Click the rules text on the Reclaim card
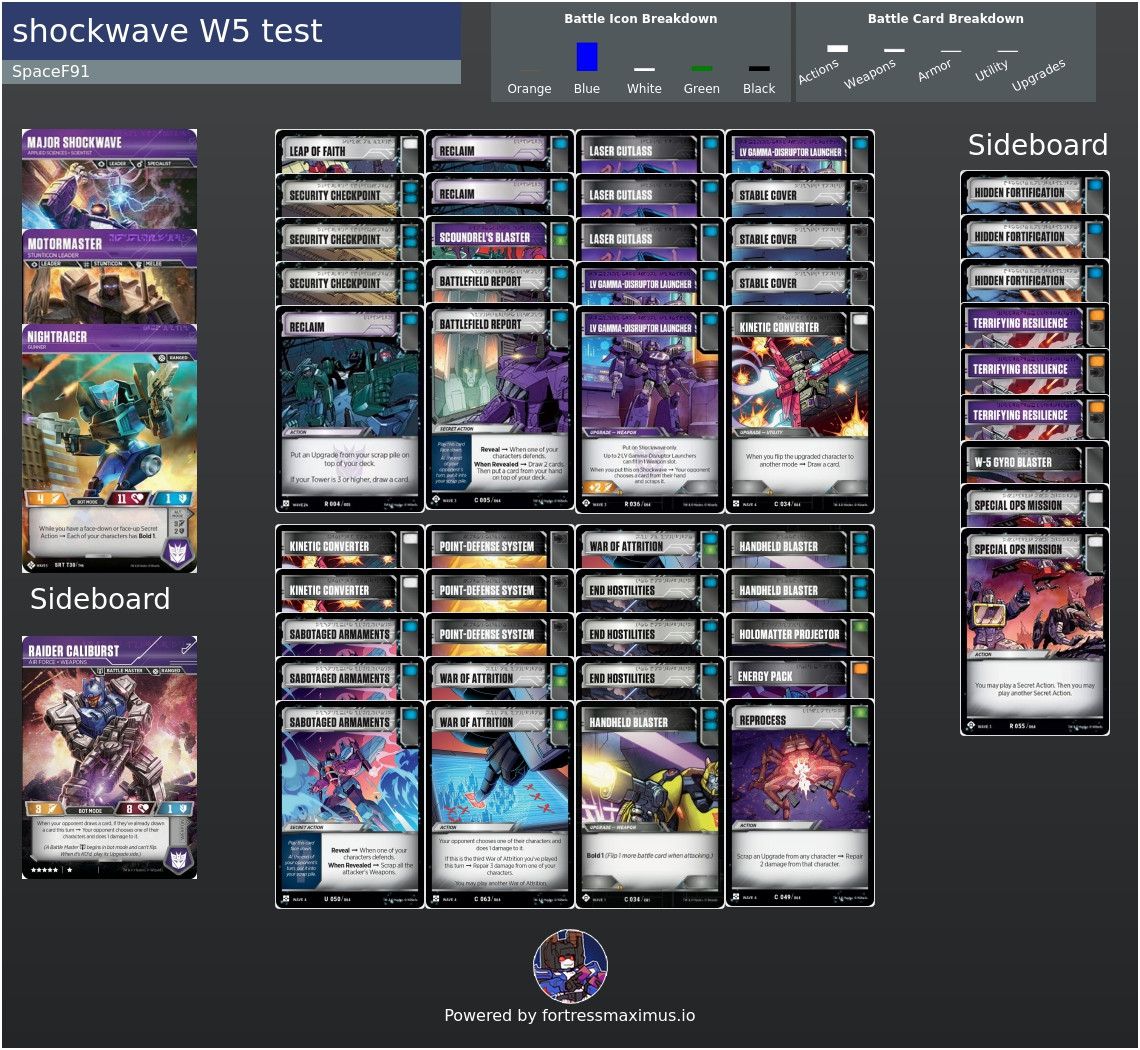Image resolution: width=1140 pixels, height=1050 pixels. coord(350,467)
